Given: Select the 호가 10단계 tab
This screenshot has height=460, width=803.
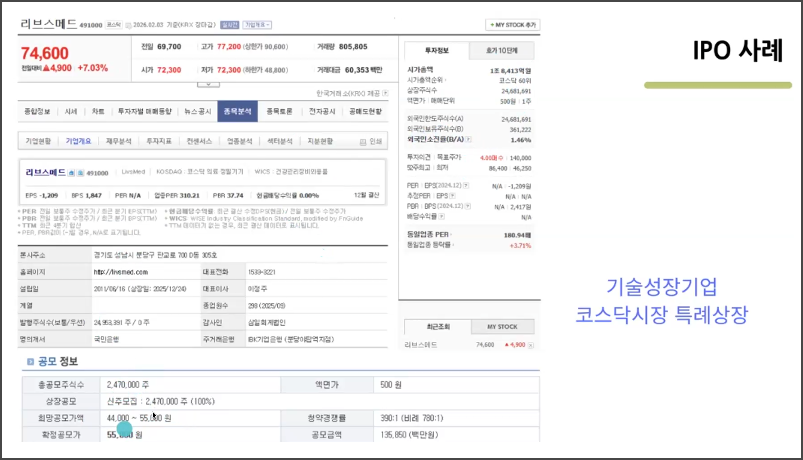Looking at the screenshot, I should 502,51.
